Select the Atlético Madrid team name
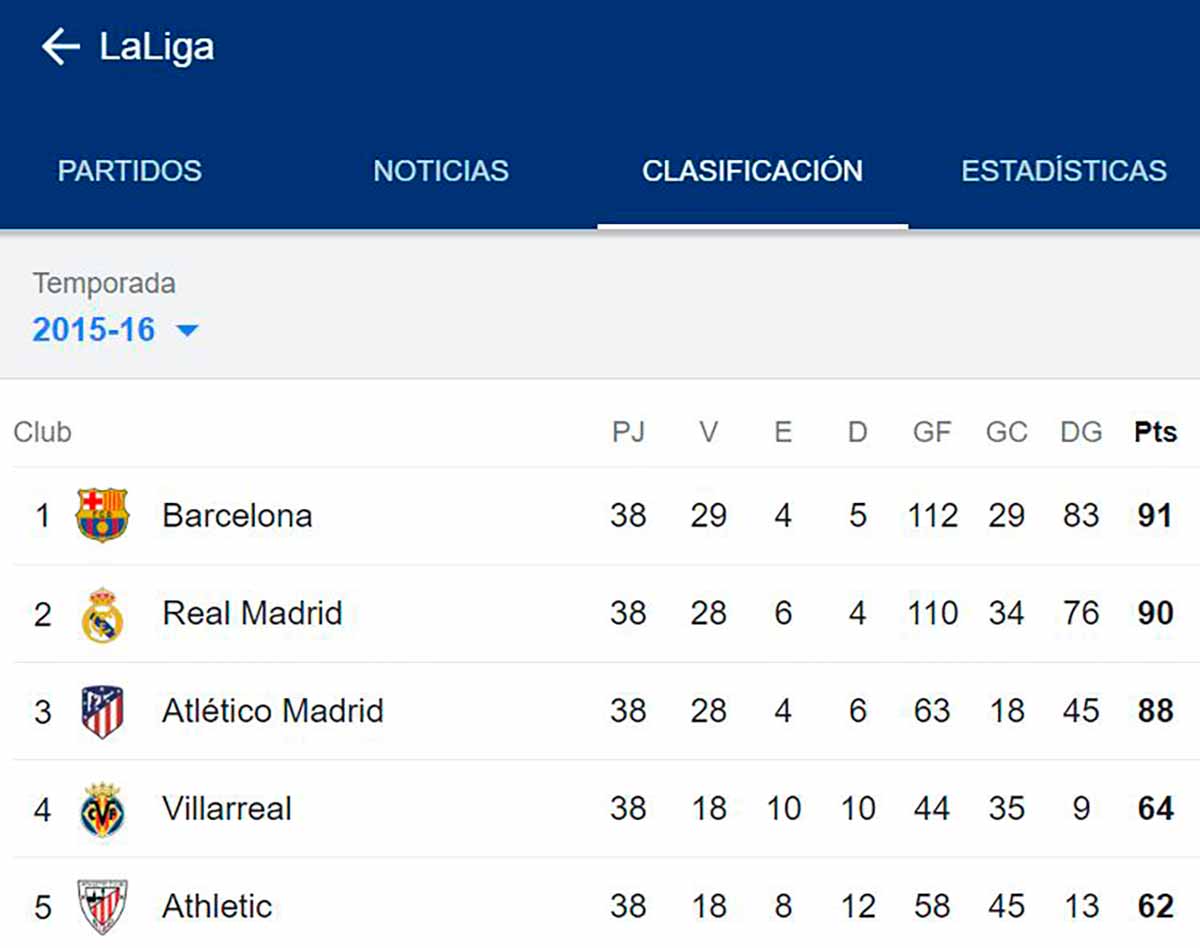The image size is (1200, 948). 273,711
